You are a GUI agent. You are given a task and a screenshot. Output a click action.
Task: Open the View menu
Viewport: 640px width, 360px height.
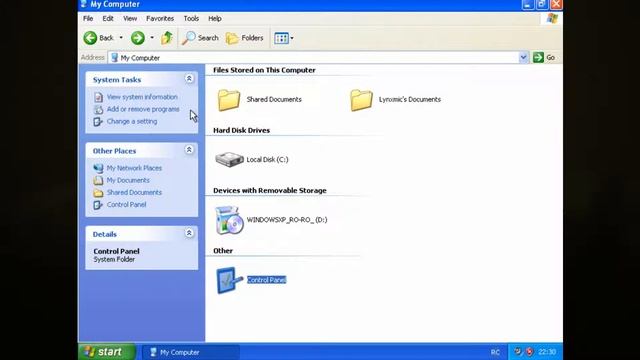(x=130, y=18)
